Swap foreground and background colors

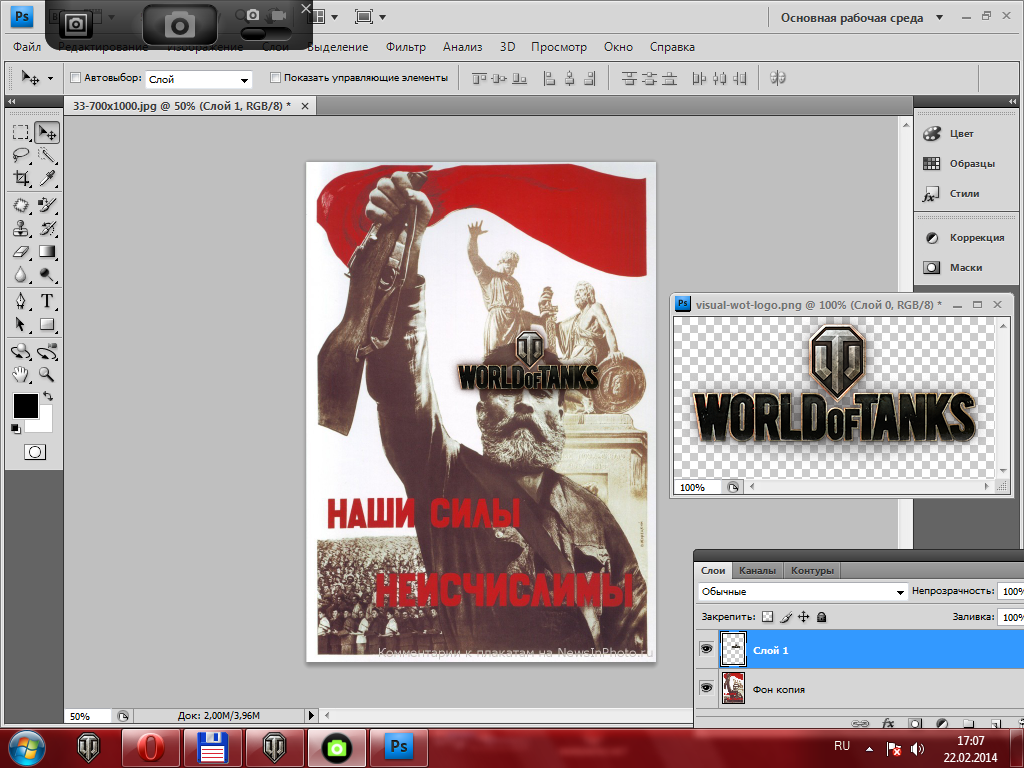point(48,396)
